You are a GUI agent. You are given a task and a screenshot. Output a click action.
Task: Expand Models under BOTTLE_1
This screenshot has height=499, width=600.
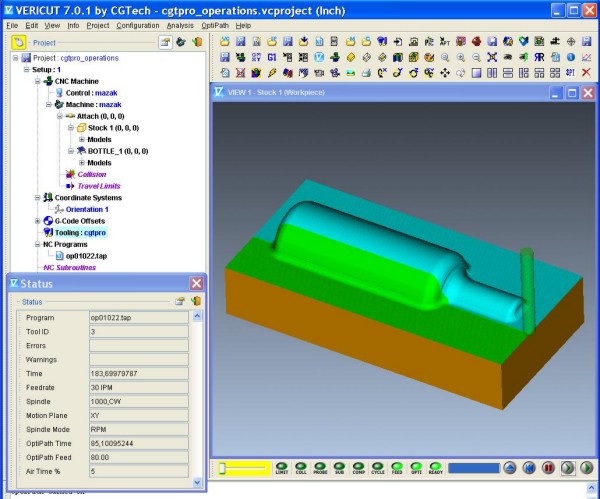point(82,163)
